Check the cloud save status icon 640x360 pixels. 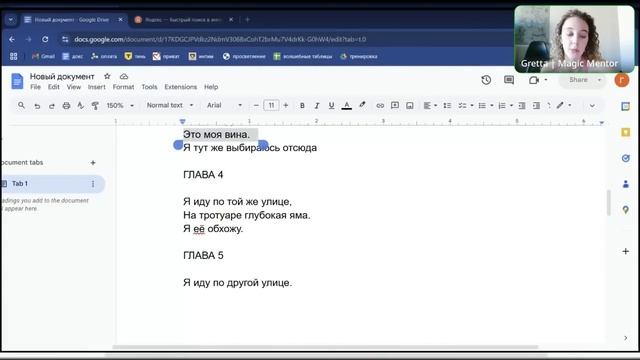(x=124, y=76)
